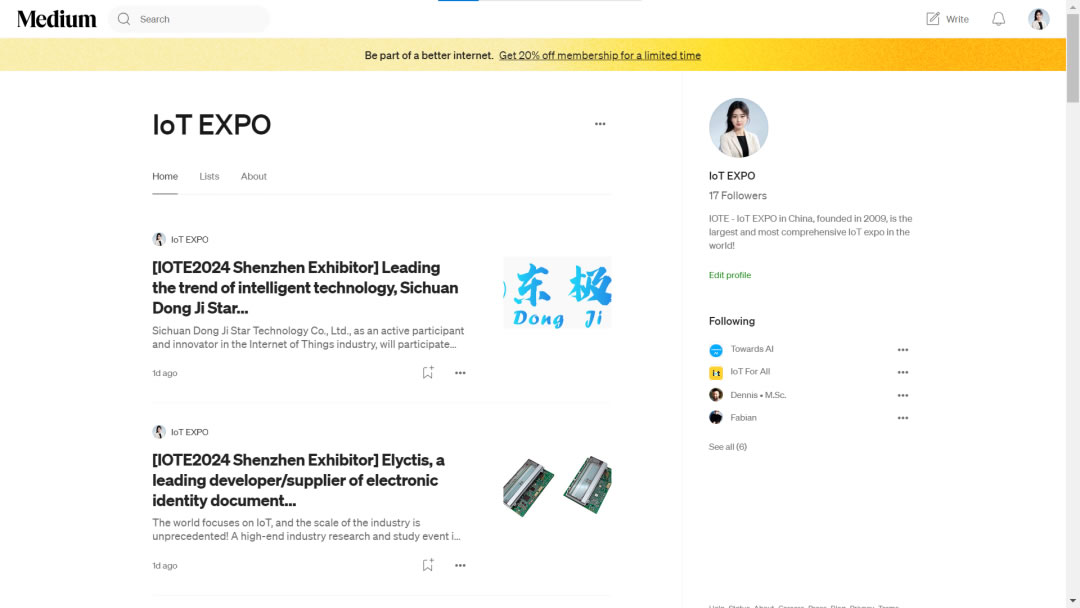Click the page vertical scrollbar thumb

(x=1072, y=58)
